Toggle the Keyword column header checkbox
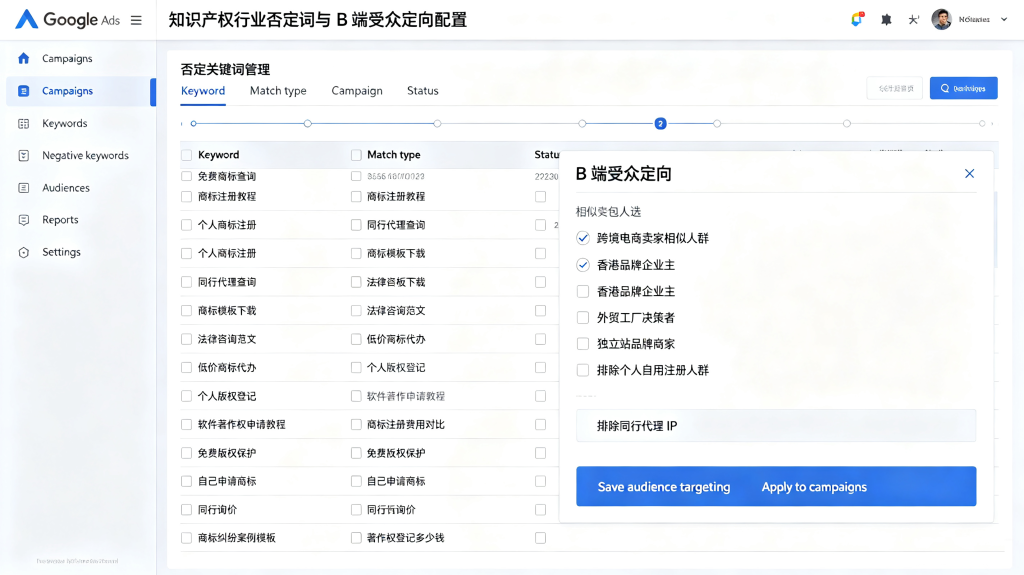The height and width of the screenshot is (575, 1024). (187, 155)
